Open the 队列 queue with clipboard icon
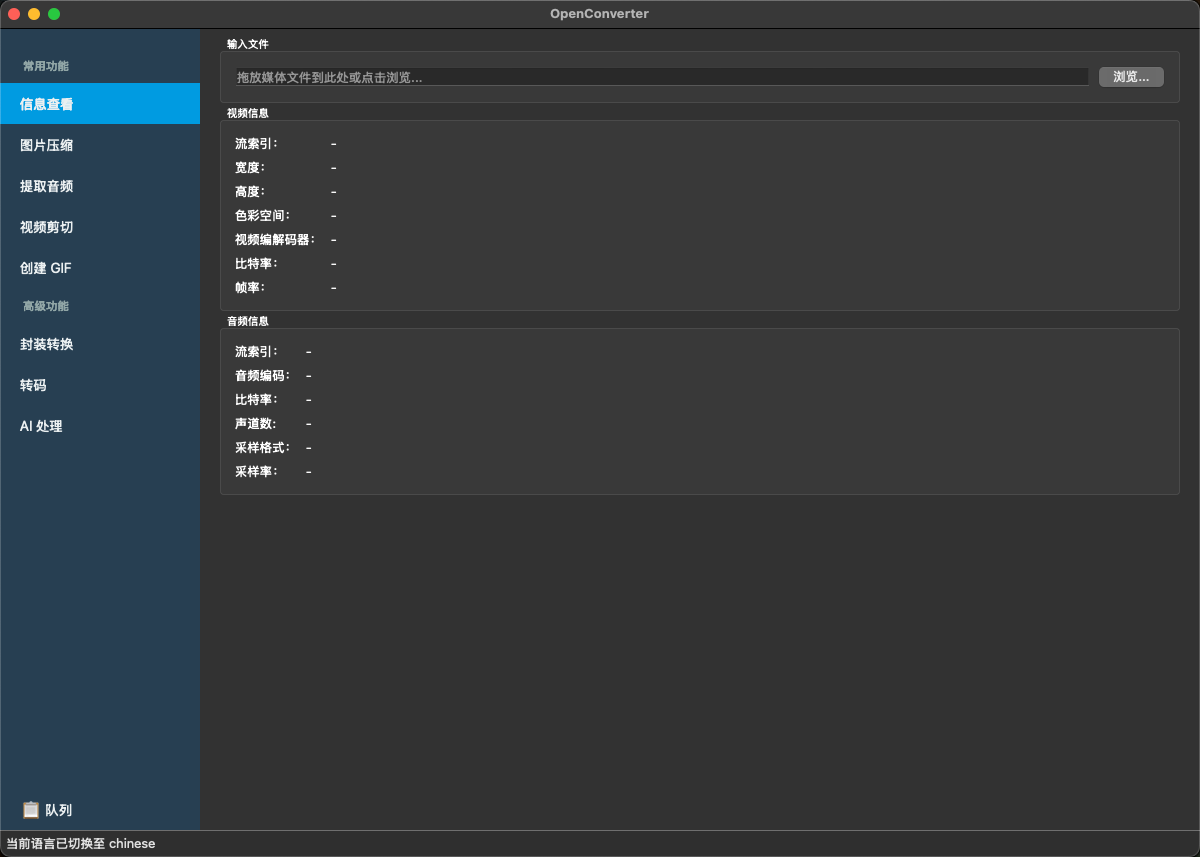This screenshot has height=857, width=1200. click(x=47, y=810)
